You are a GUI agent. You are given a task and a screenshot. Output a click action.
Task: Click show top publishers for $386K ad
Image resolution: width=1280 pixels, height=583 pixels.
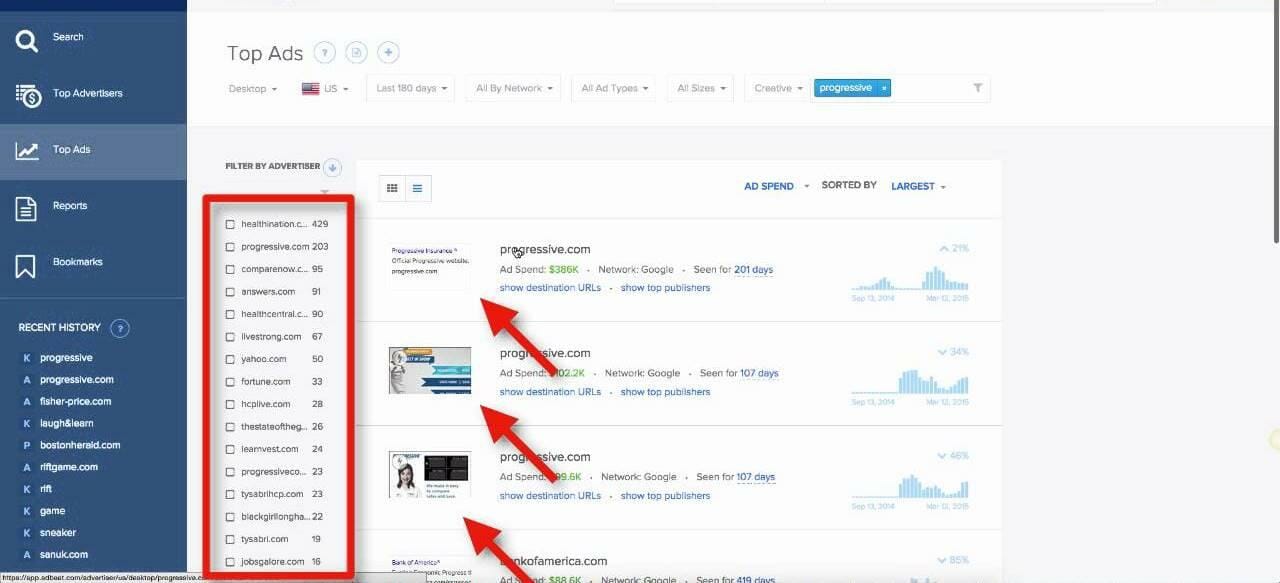click(x=665, y=288)
